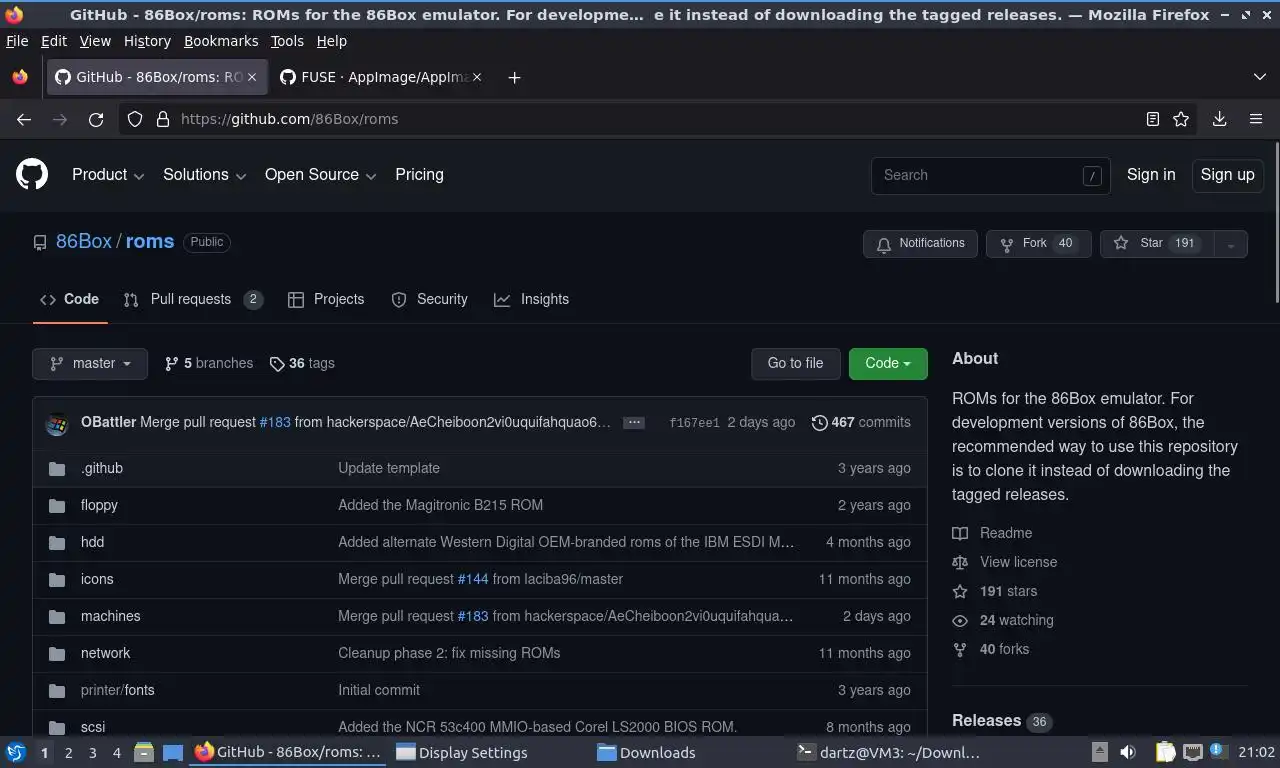Image resolution: width=1280 pixels, height=768 pixels.
Task: Open the Firefox hamburger application menu
Action: pos(1256,119)
